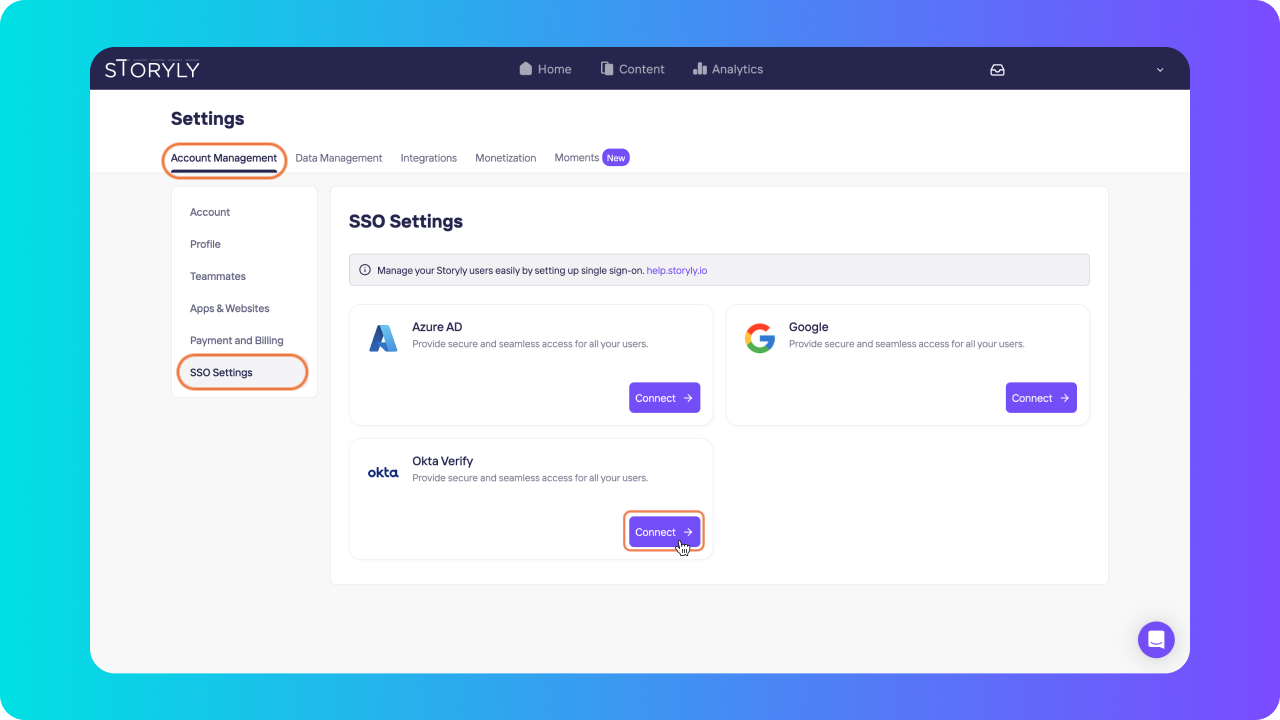Click the Google card title
The height and width of the screenshot is (720, 1280).
coord(808,327)
